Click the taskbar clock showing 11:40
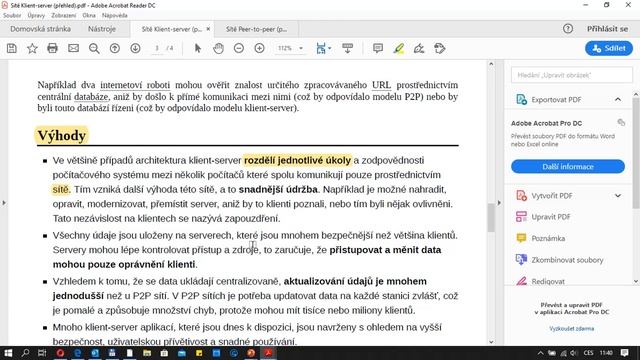 [x=607, y=353]
